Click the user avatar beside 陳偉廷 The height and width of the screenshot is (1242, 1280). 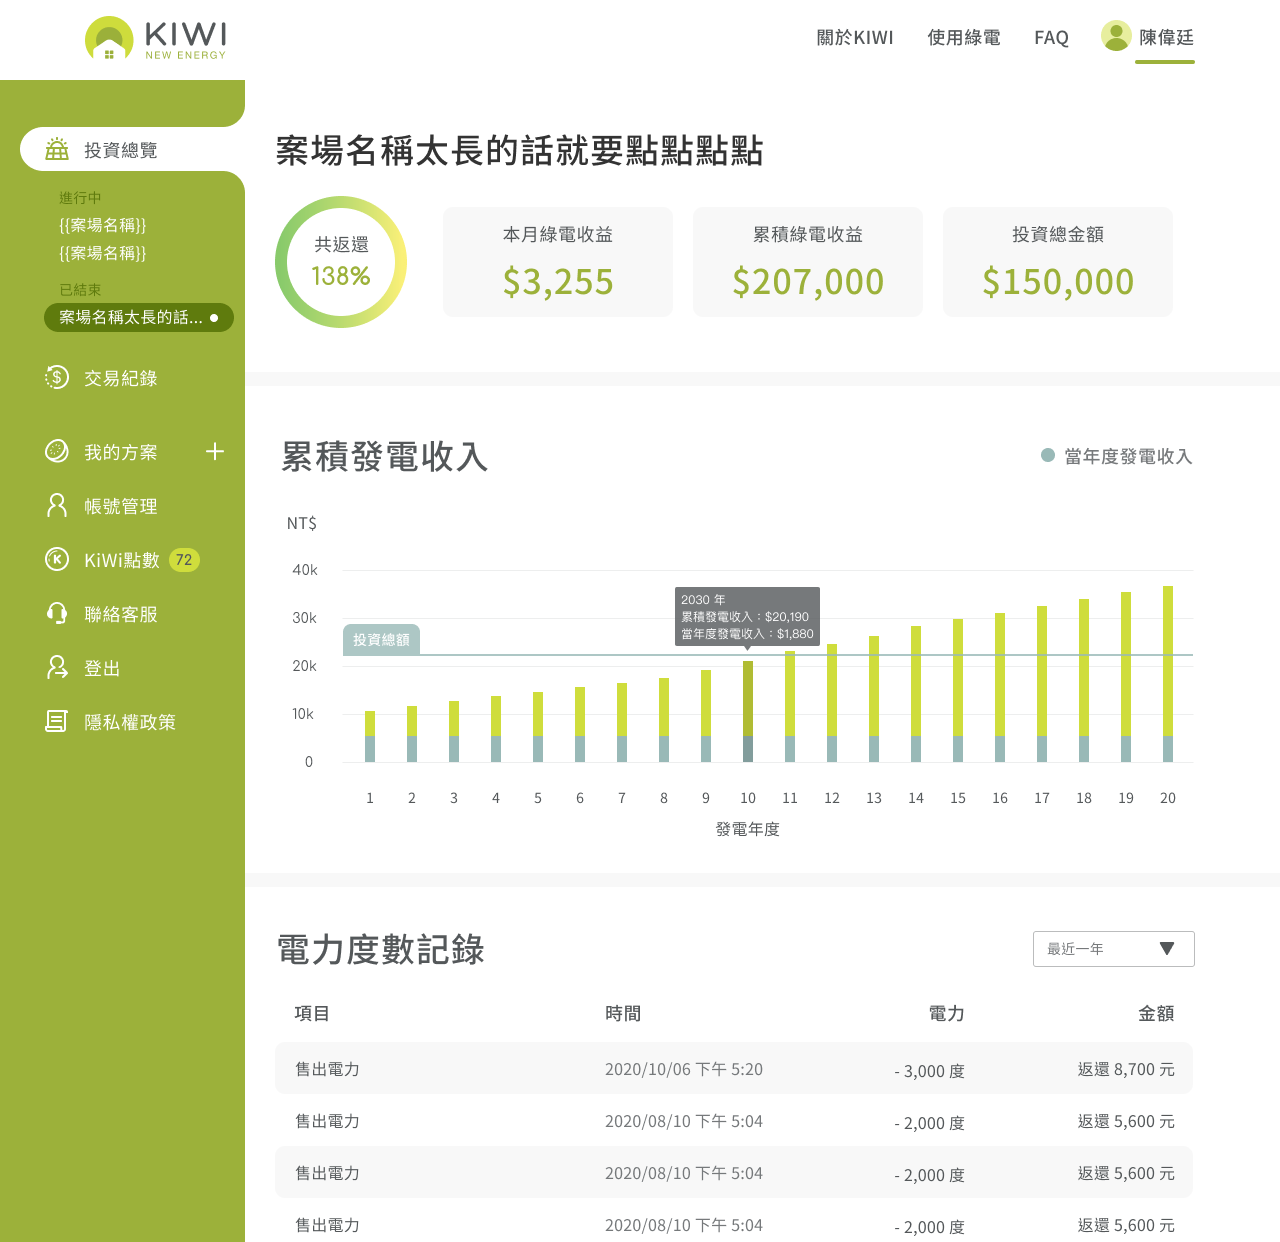1116,36
